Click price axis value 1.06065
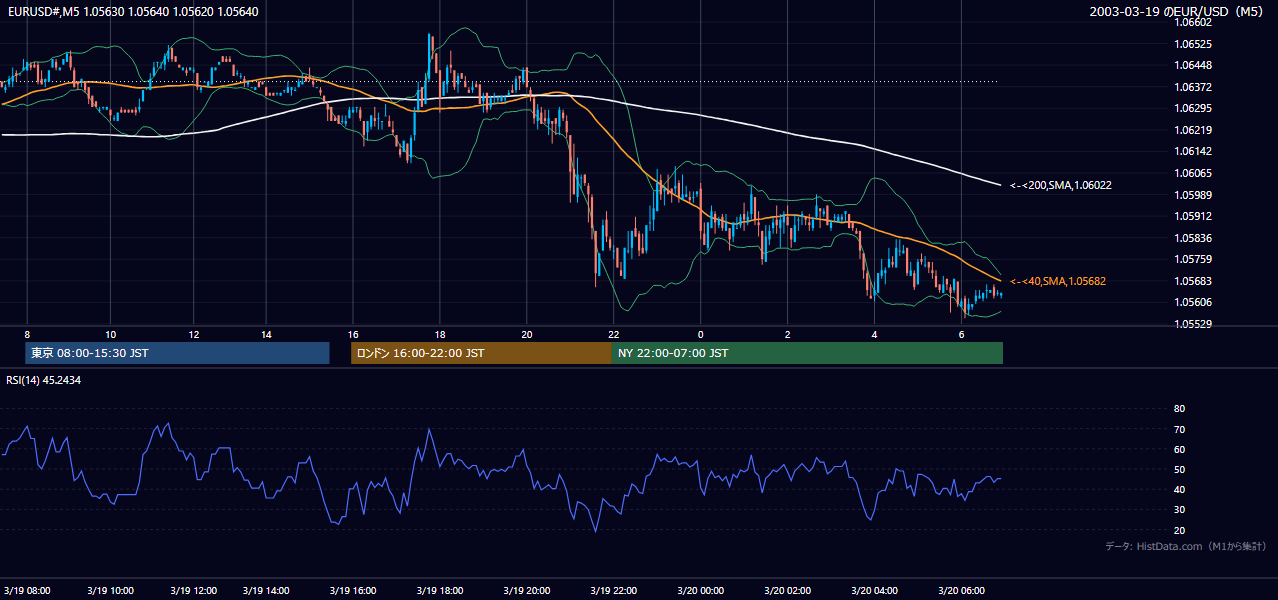This screenshot has height=600, width=1278. [1193, 173]
